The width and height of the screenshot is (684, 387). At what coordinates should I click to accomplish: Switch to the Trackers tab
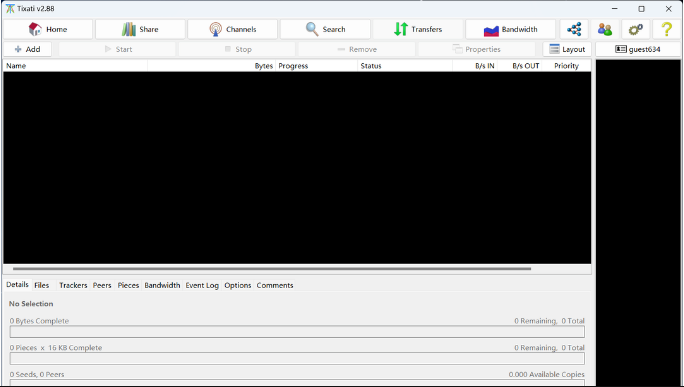coord(73,285)
